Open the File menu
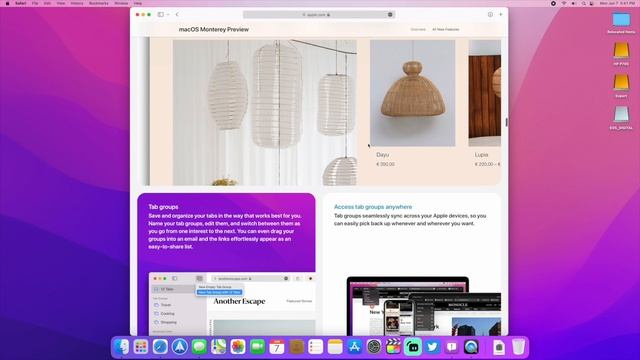 tap(35, 3)
